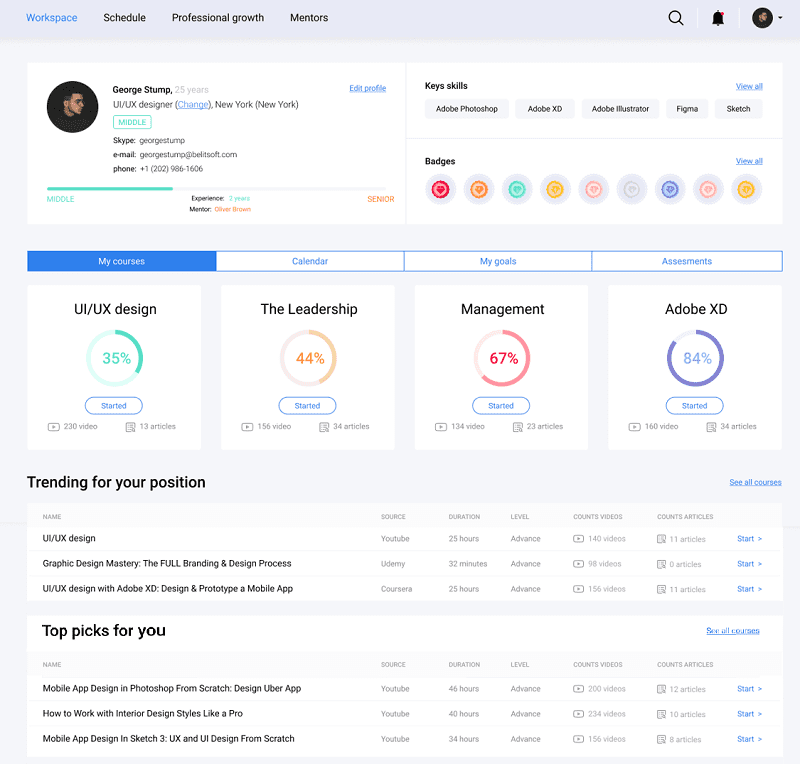Click articles icon beside 12 articles
This screenshot has height=764, width=800.
(x=661, y=689)
